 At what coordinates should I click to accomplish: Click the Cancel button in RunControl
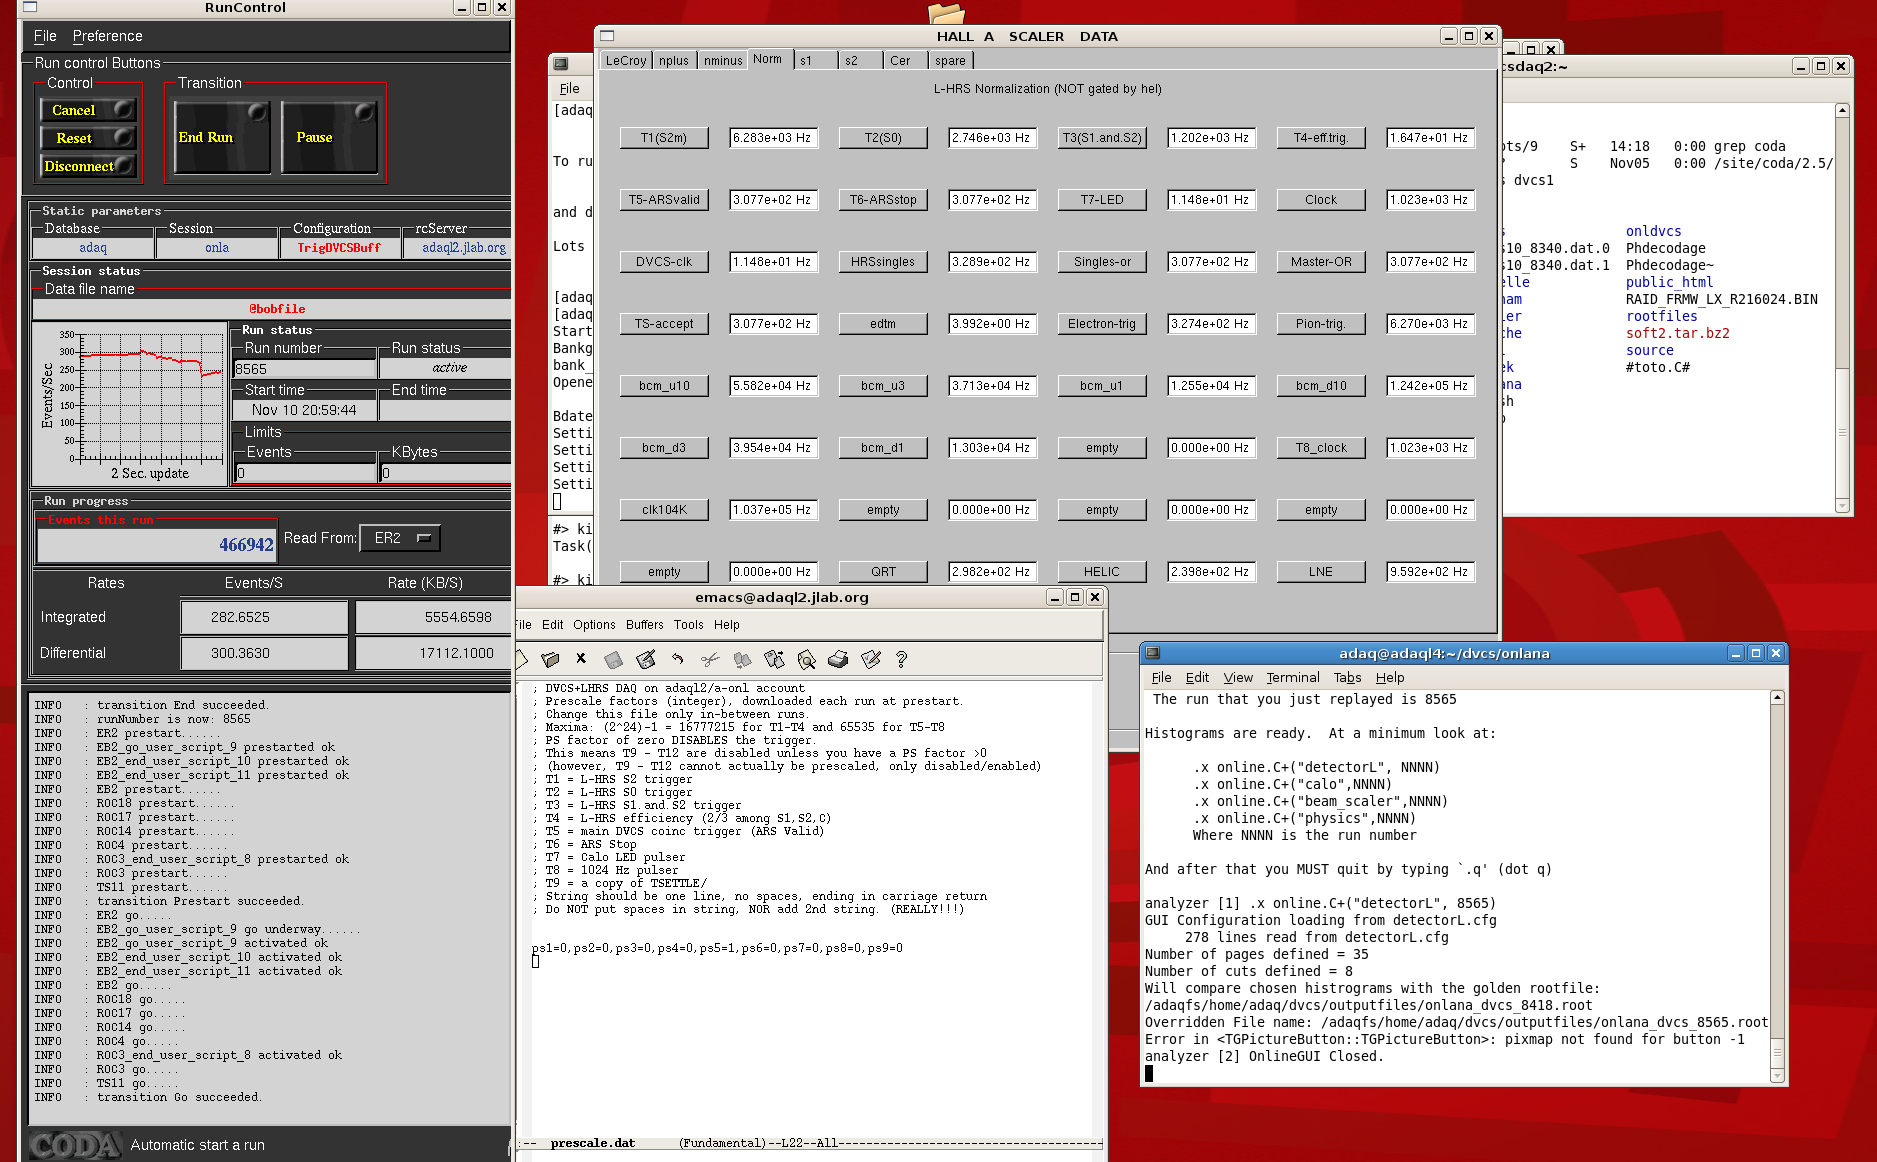coord(88,110)
